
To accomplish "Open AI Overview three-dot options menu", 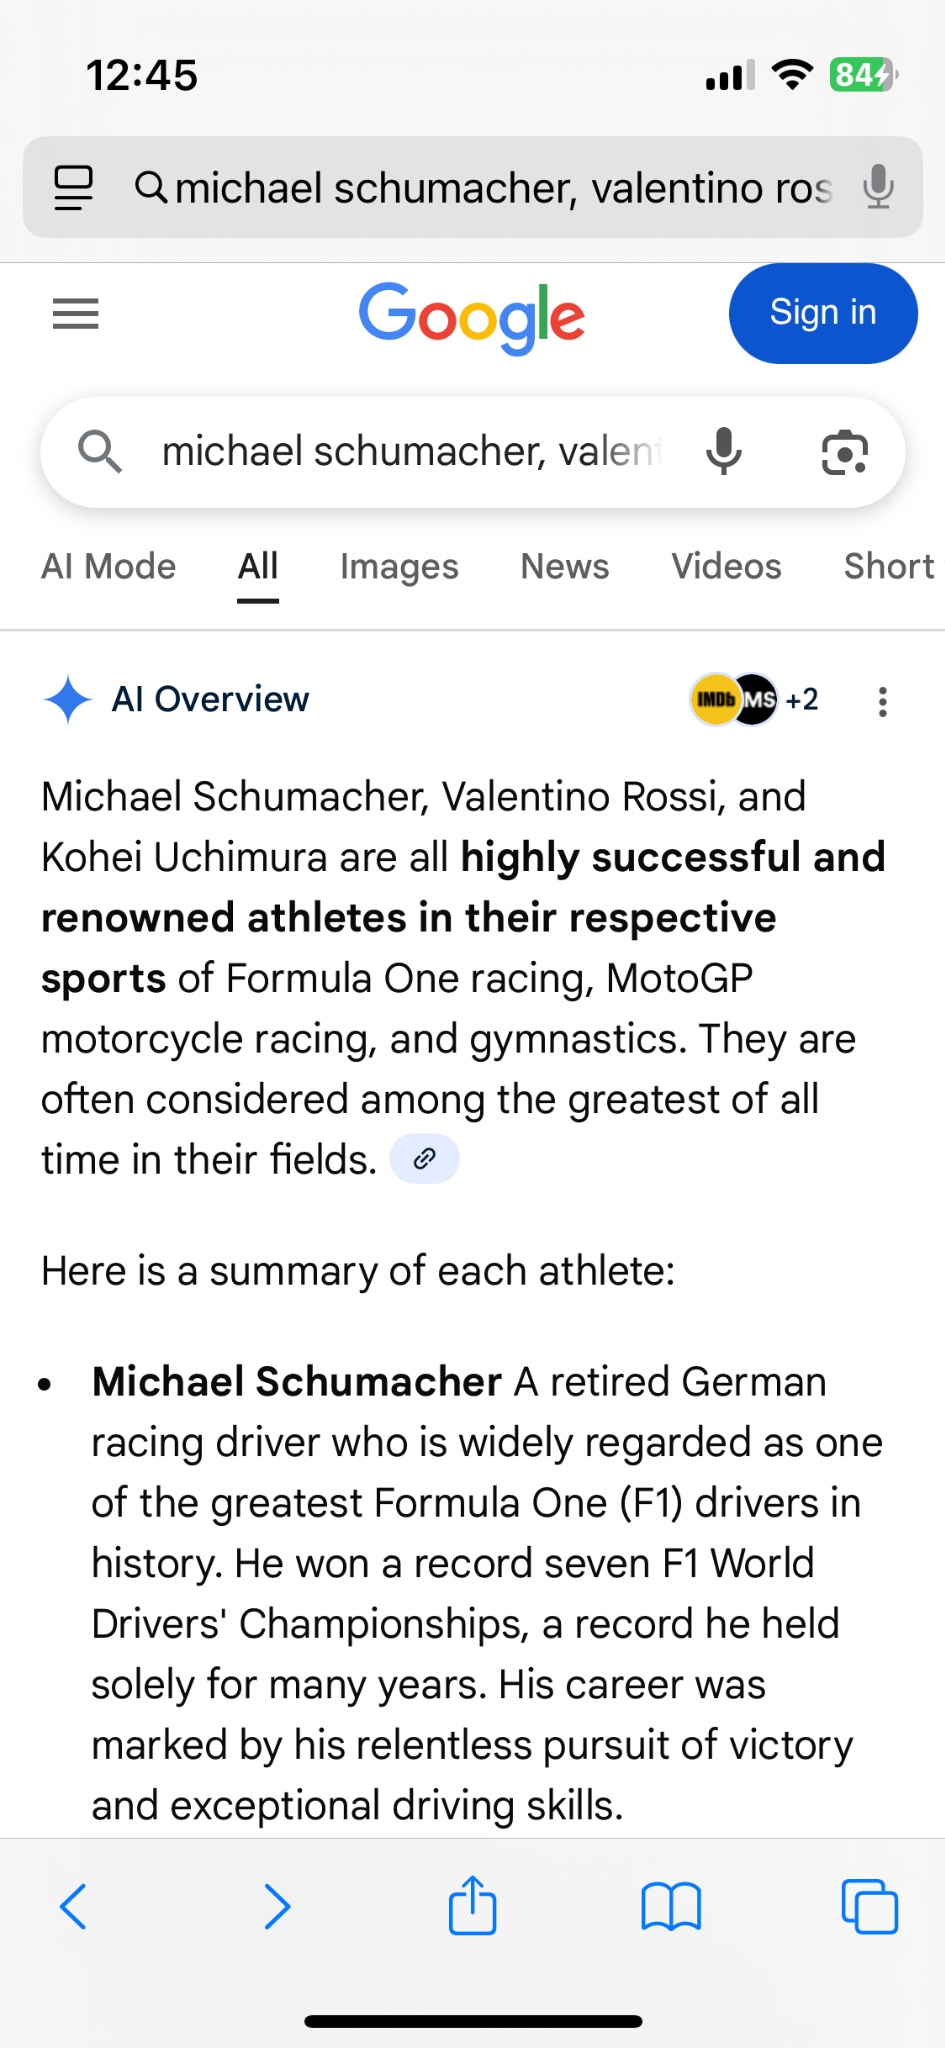I will click(x=882, y=701).
